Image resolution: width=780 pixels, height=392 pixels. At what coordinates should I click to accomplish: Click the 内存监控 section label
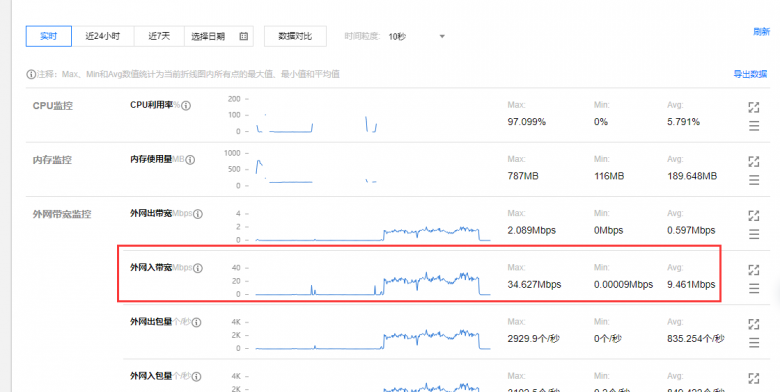click(x=52, y=160)
